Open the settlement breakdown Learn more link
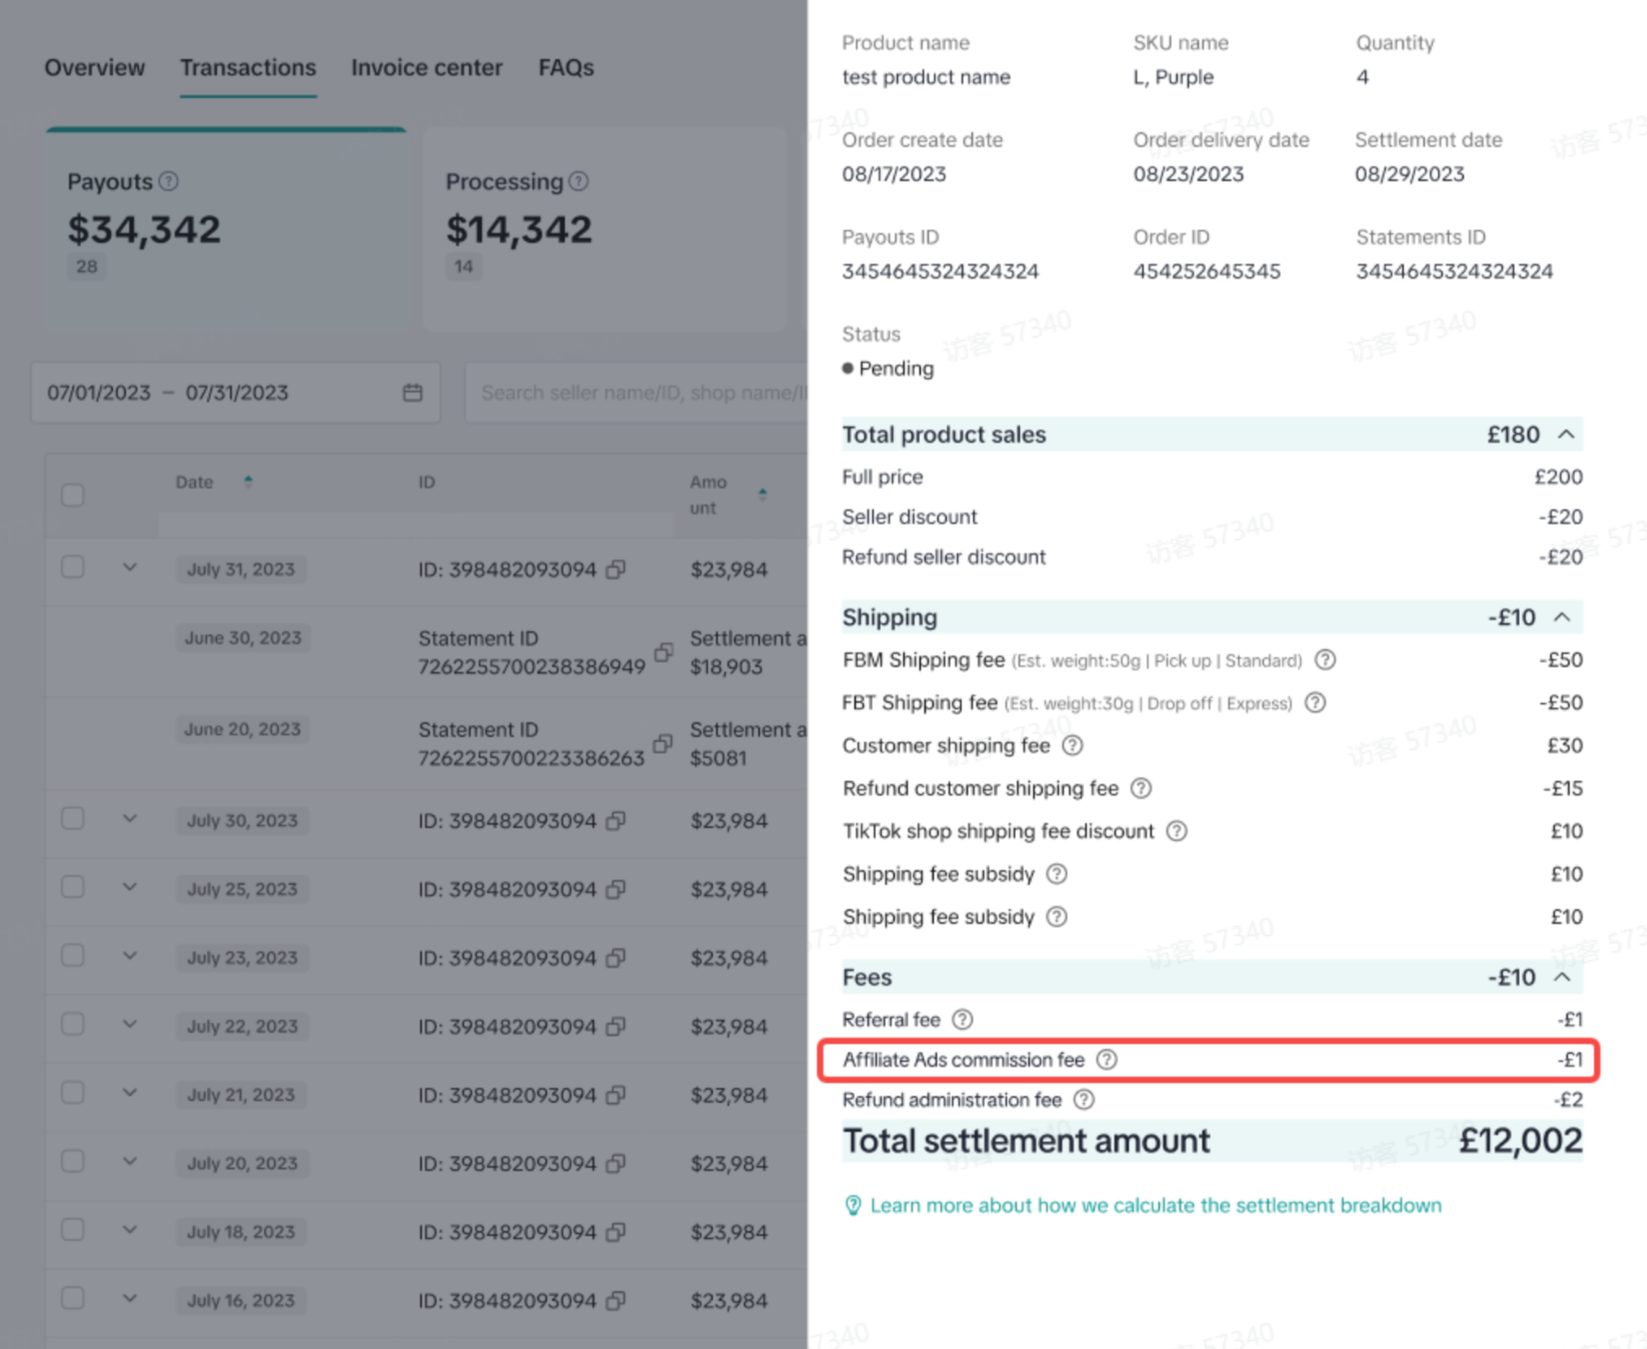This screenshot has height=1349, width=1647. pyautogui.click(x=1156, y=1205)
